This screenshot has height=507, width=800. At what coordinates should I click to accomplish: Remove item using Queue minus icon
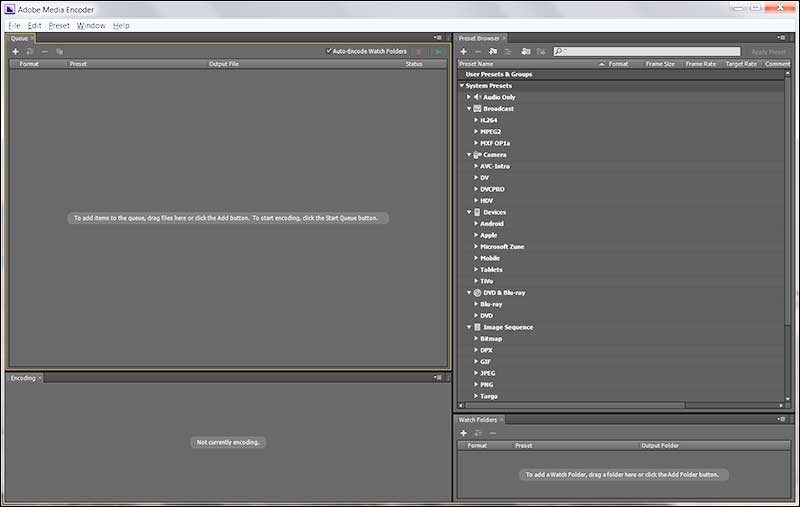click(45, 52)
